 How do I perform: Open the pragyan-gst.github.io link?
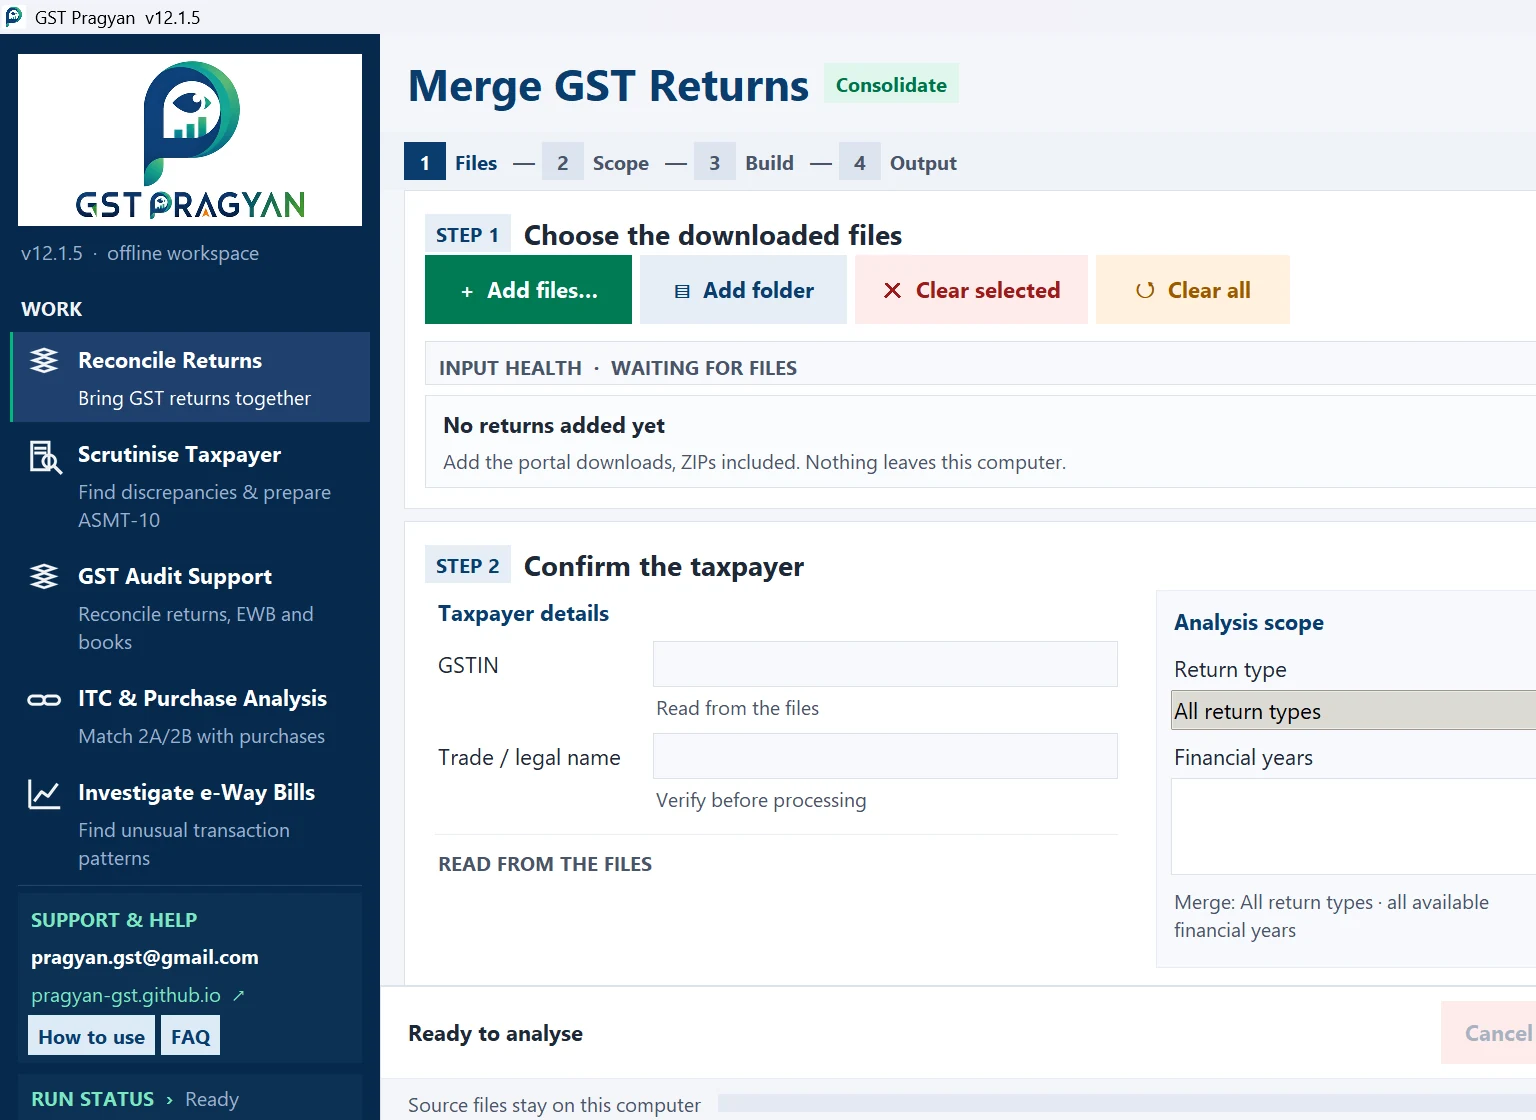coord(126,996)
